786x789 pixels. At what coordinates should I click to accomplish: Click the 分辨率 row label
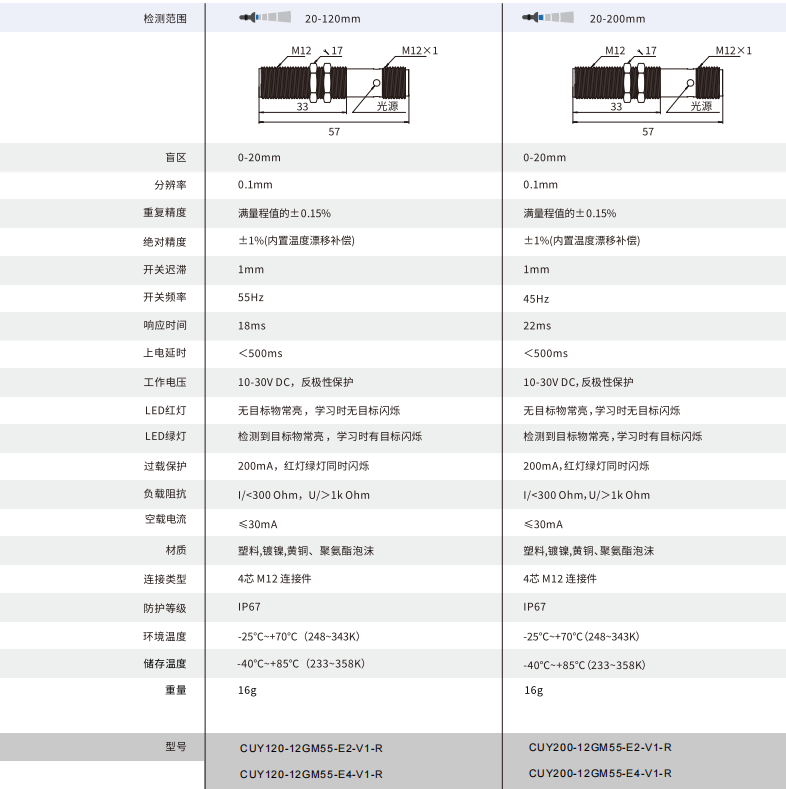point(171,185)
